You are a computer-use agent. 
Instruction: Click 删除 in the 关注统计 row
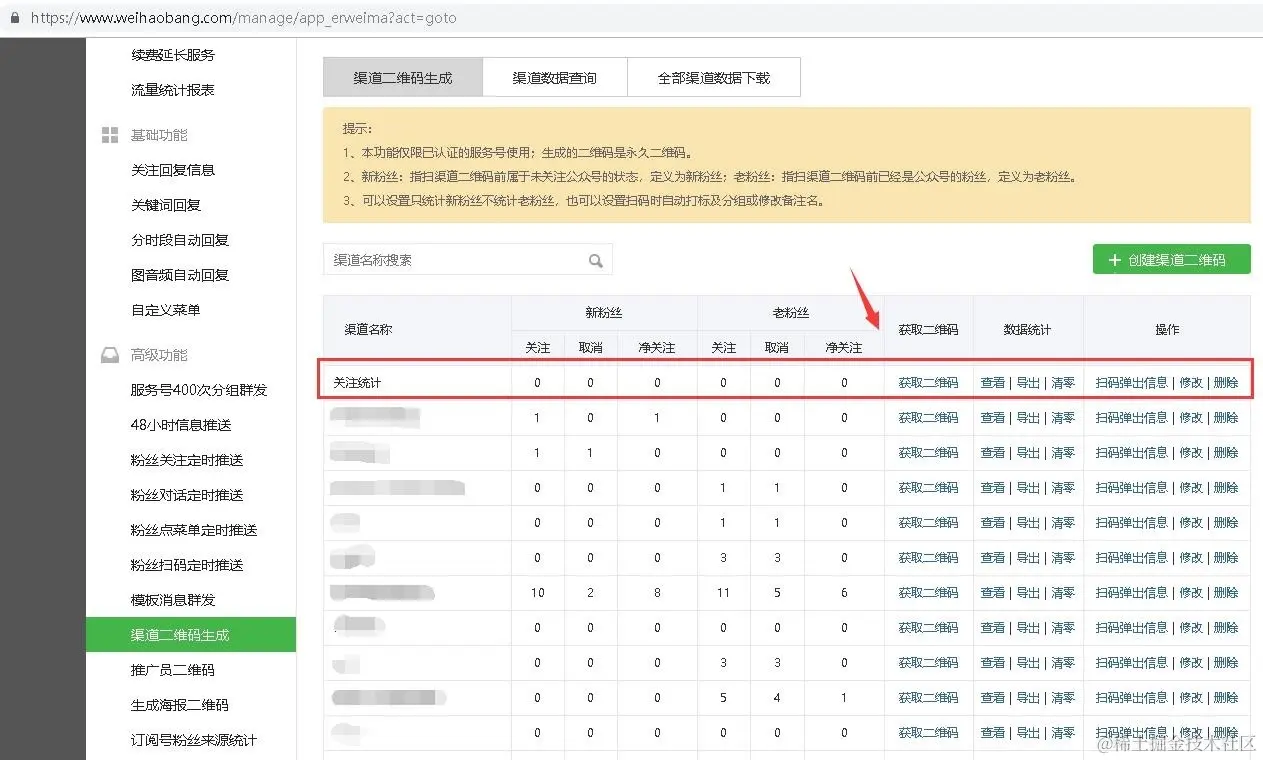point(1226,383)
